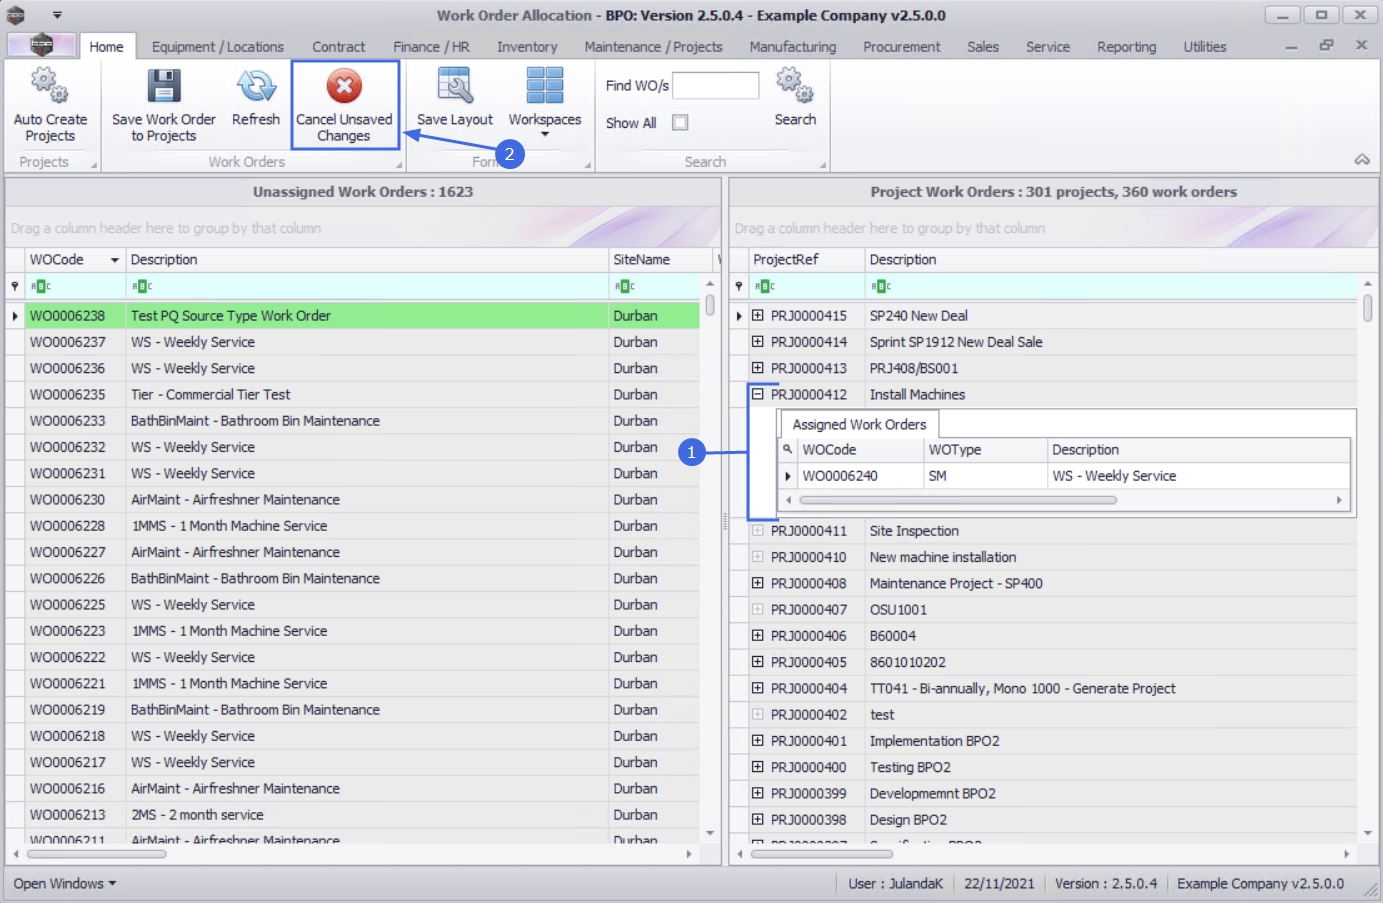Expand project PRJ0000413

tap(758, 368)
